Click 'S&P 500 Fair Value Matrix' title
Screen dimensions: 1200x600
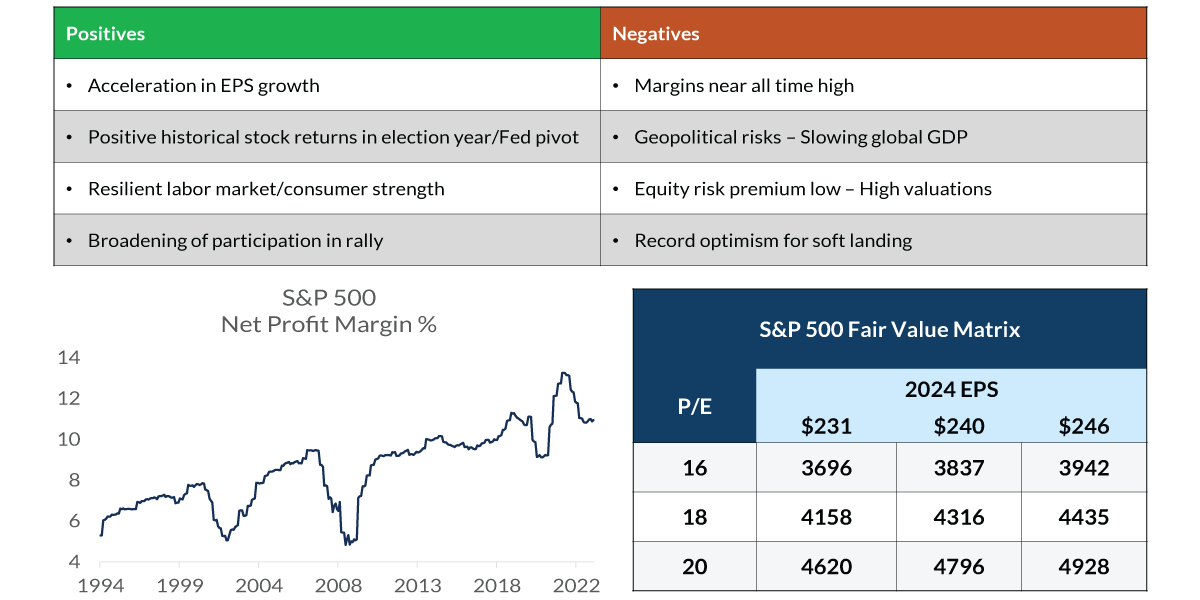(x=890, y=329)
